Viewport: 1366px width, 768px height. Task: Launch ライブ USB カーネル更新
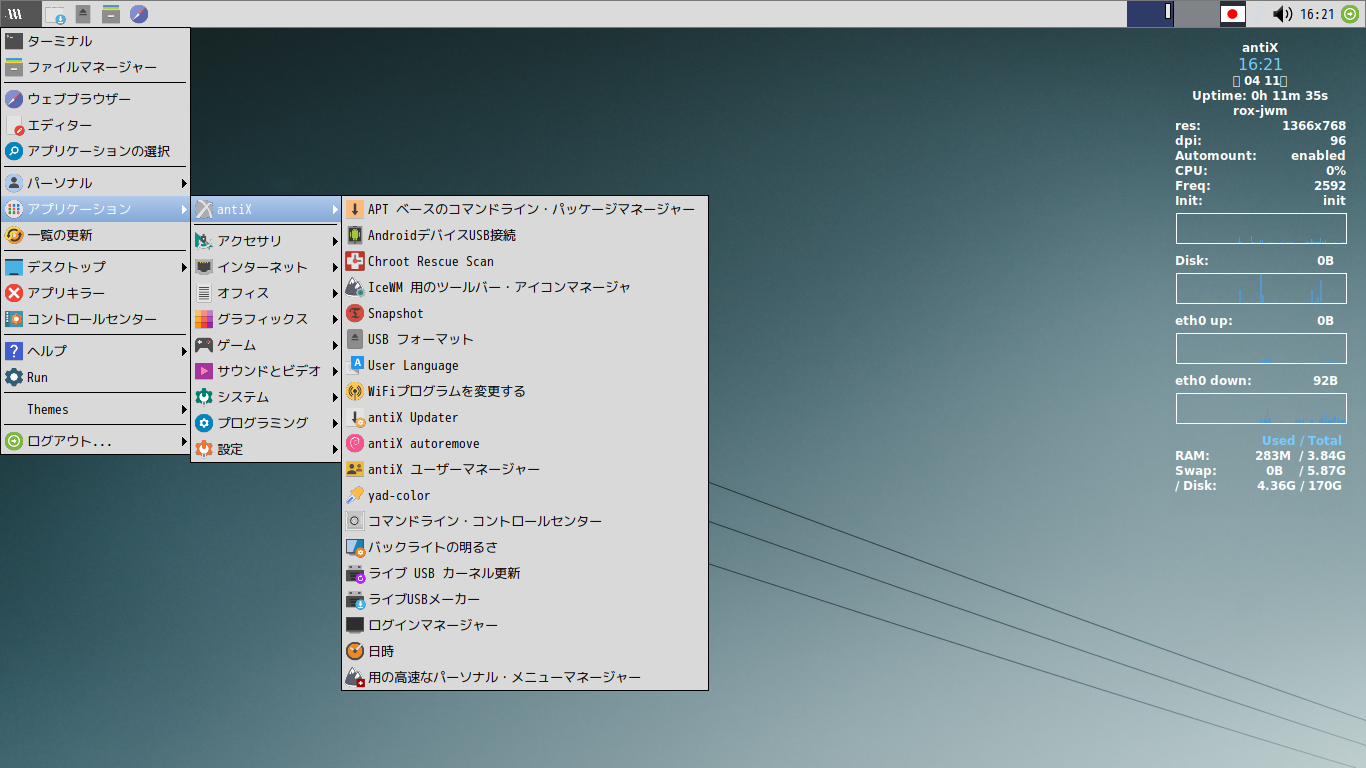click(x=525, y=573)
